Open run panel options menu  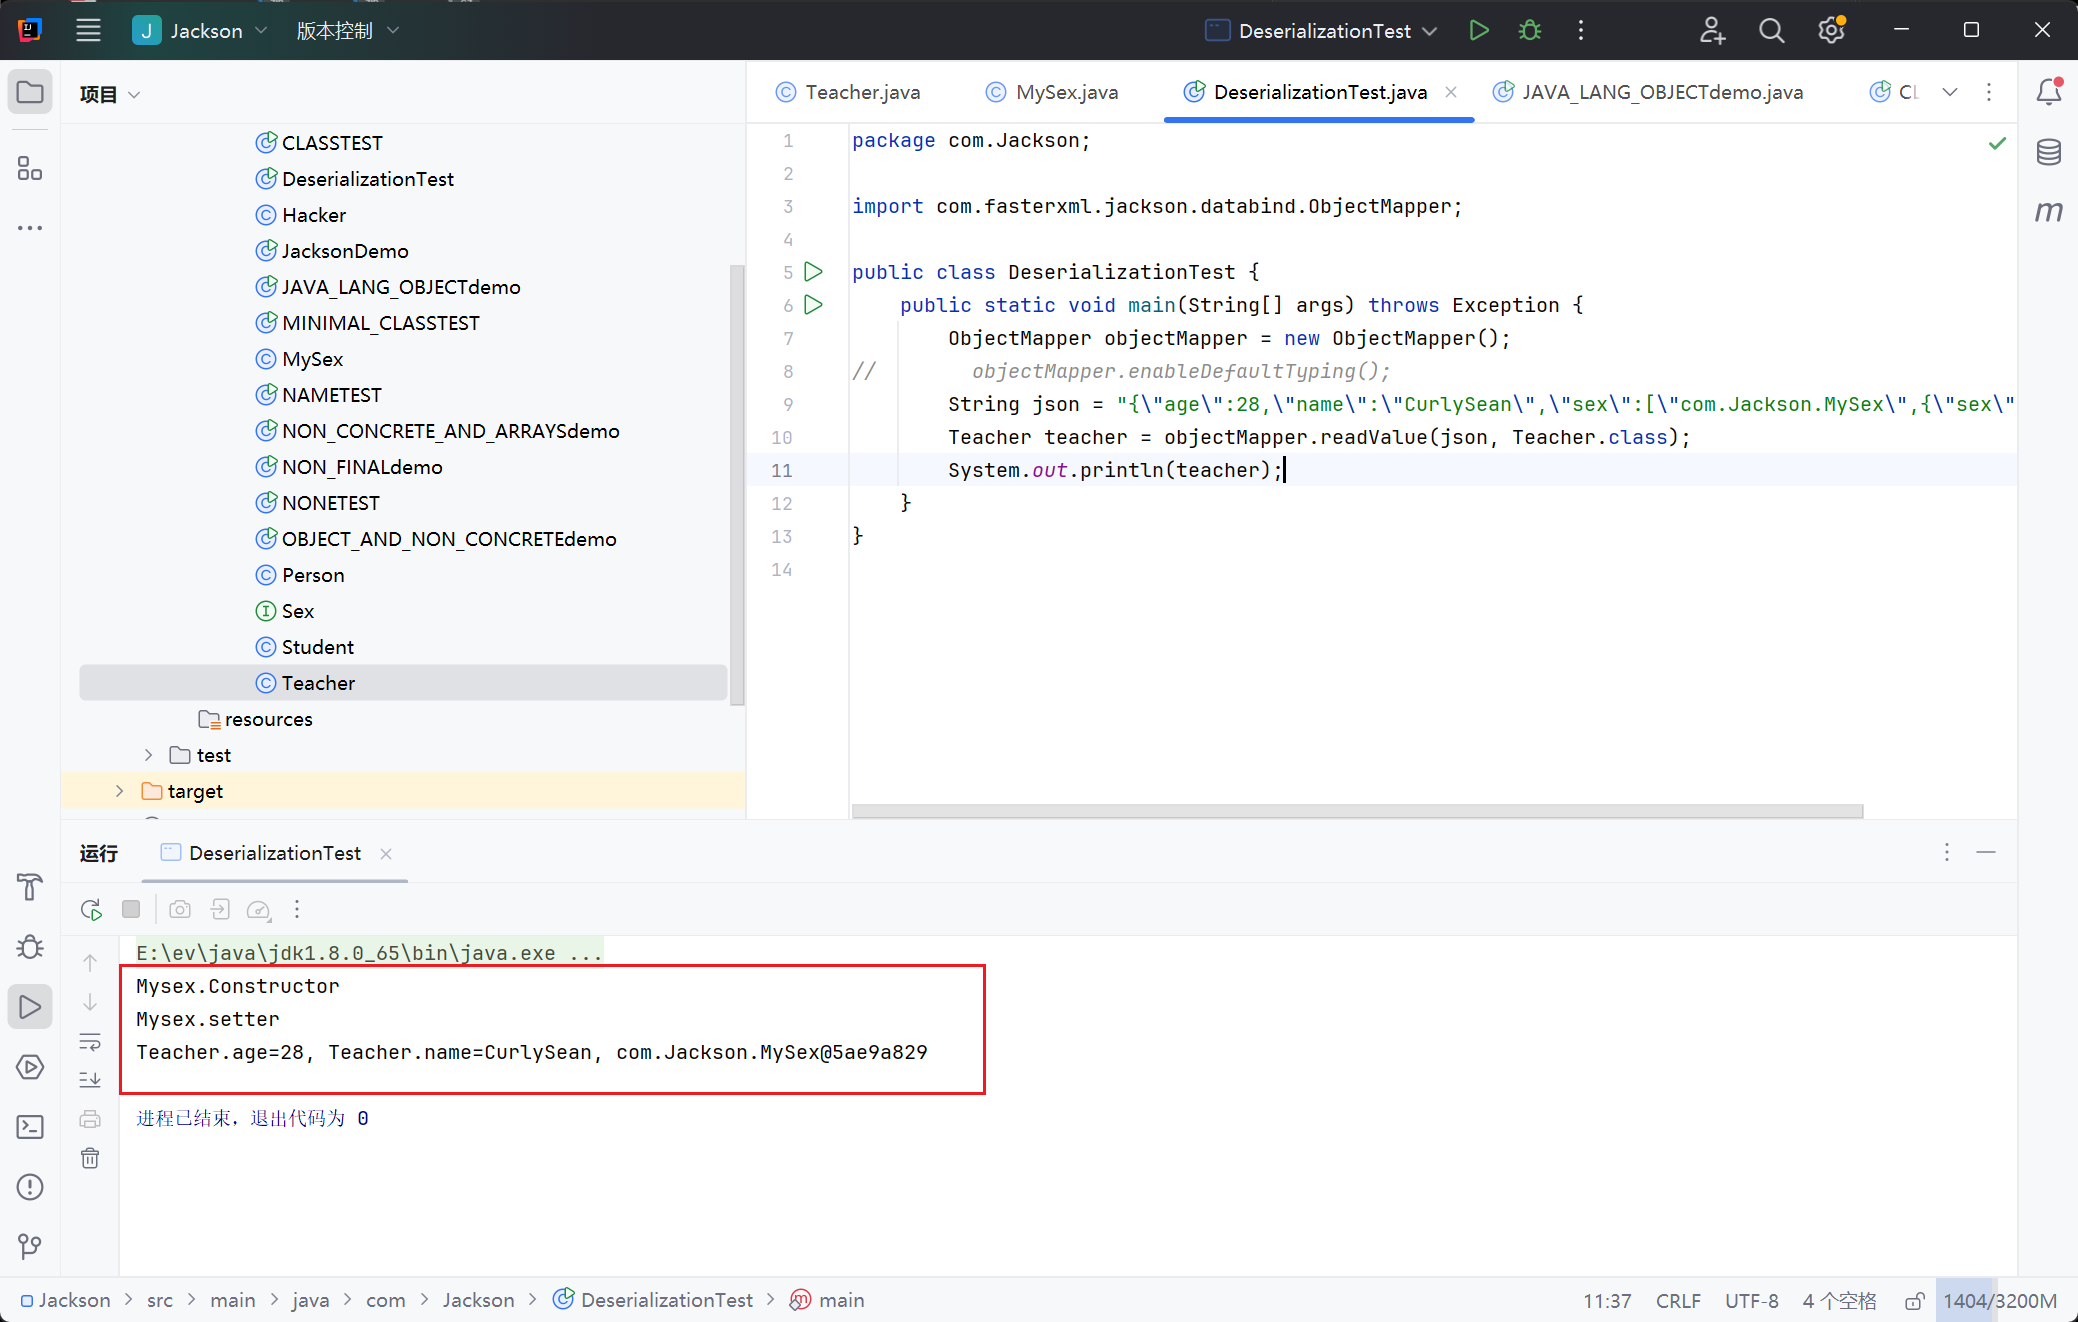coord(1946,852)
